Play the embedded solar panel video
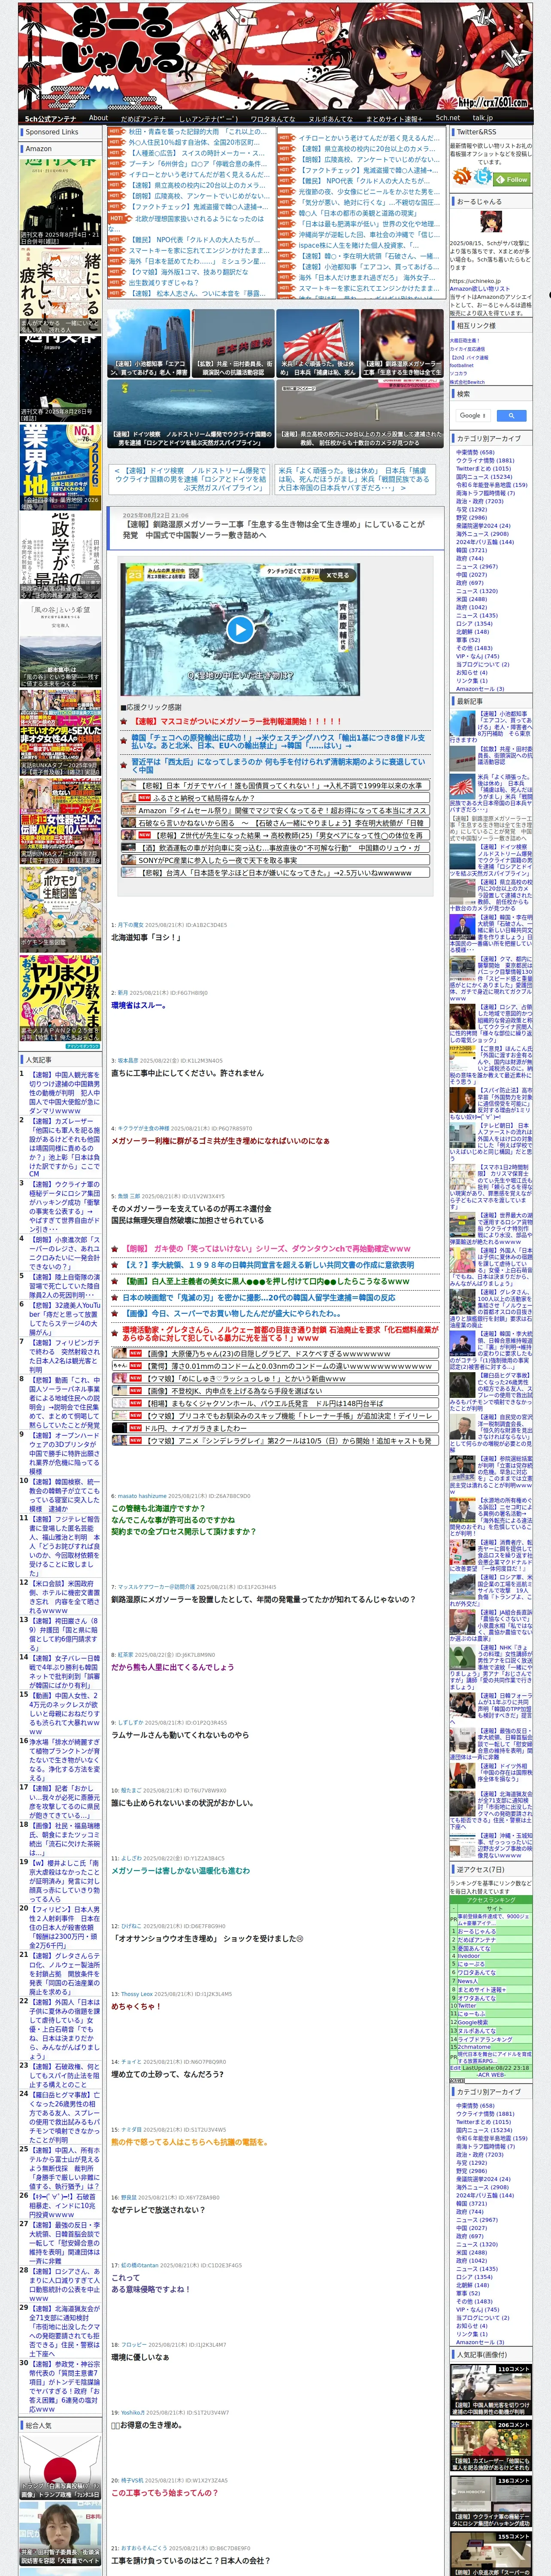This screenshot has height=2576, width=551. 239,629
